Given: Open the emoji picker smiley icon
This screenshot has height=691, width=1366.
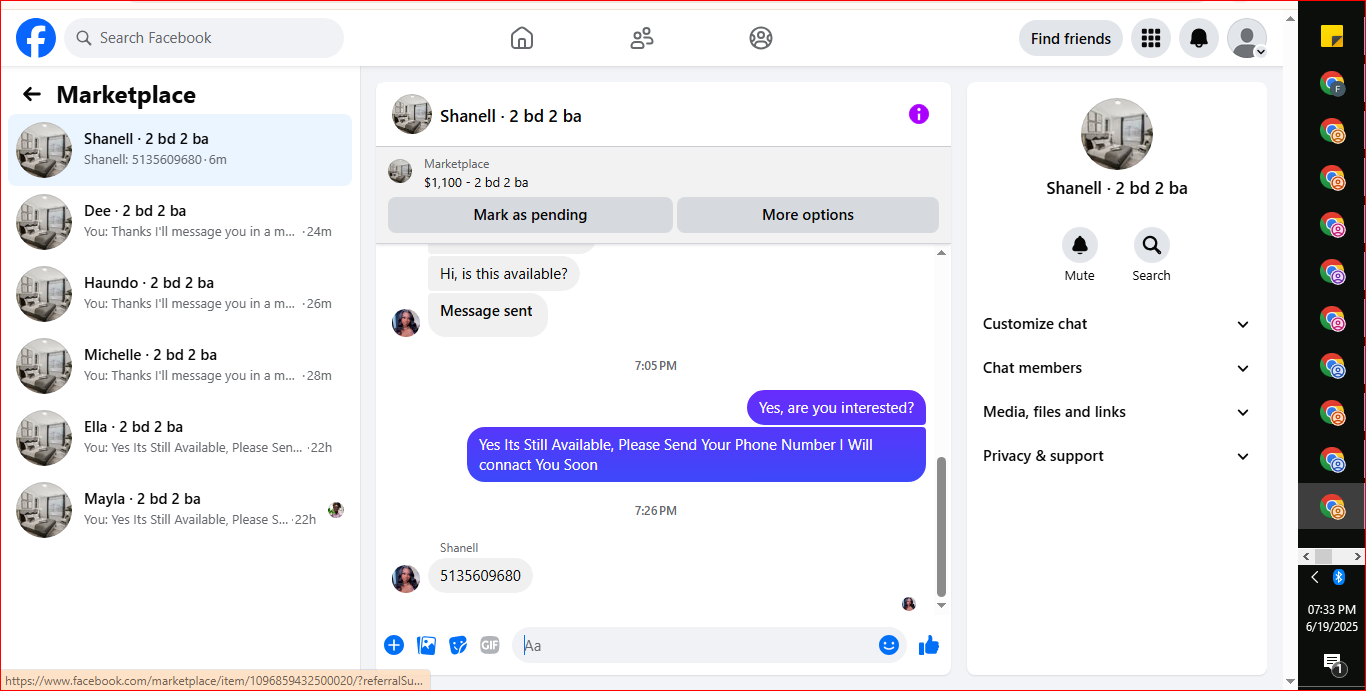Looking at the screenshot, I should coord(888,645).
